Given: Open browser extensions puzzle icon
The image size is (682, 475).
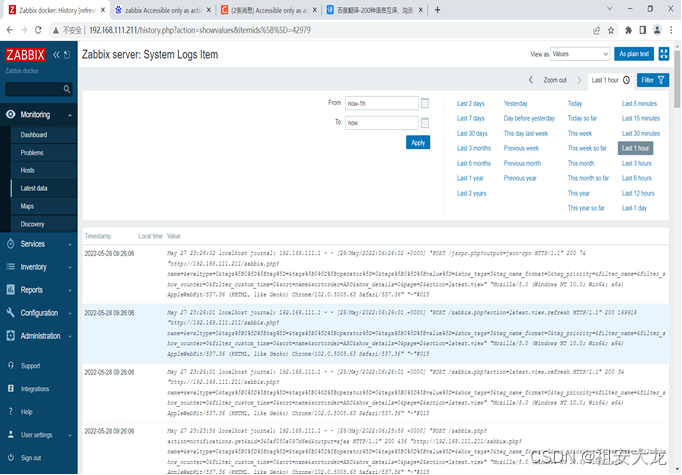Looking at the screenshot, I should click(x=628, y=30).
